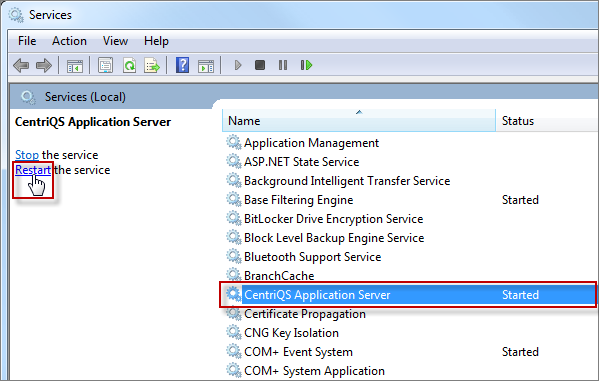Click the Export List toolbar icon
This screenshot has width=599, height=381.
(x=152, y=65)
